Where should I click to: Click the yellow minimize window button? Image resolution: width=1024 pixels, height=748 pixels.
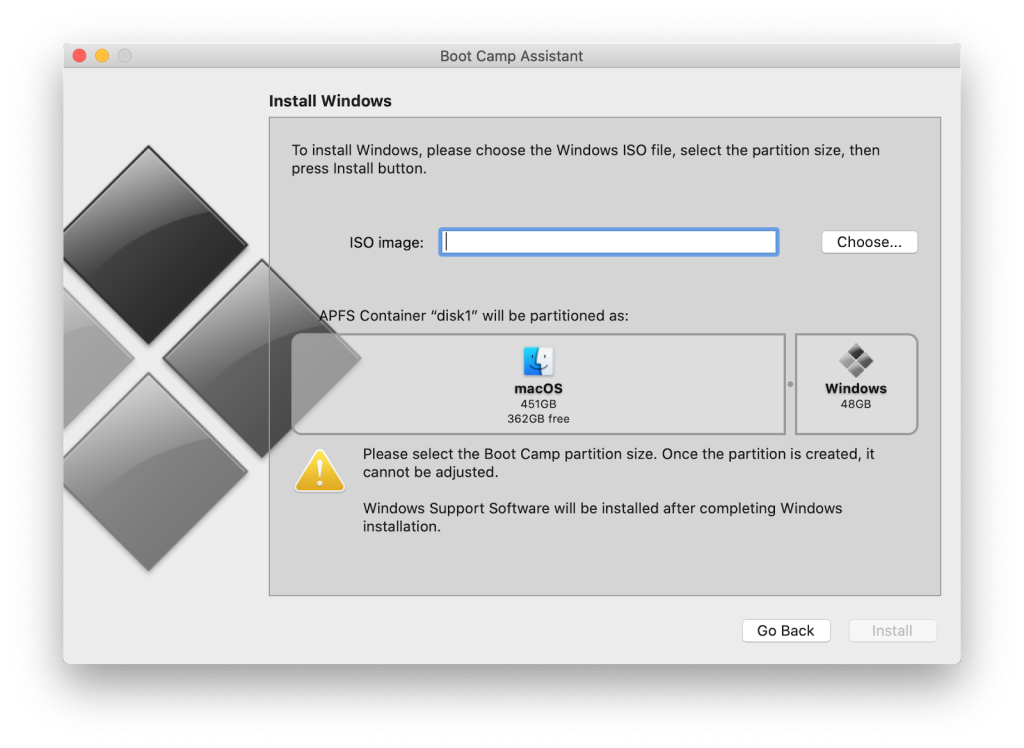pyautogui.click(x=100, y=56)
